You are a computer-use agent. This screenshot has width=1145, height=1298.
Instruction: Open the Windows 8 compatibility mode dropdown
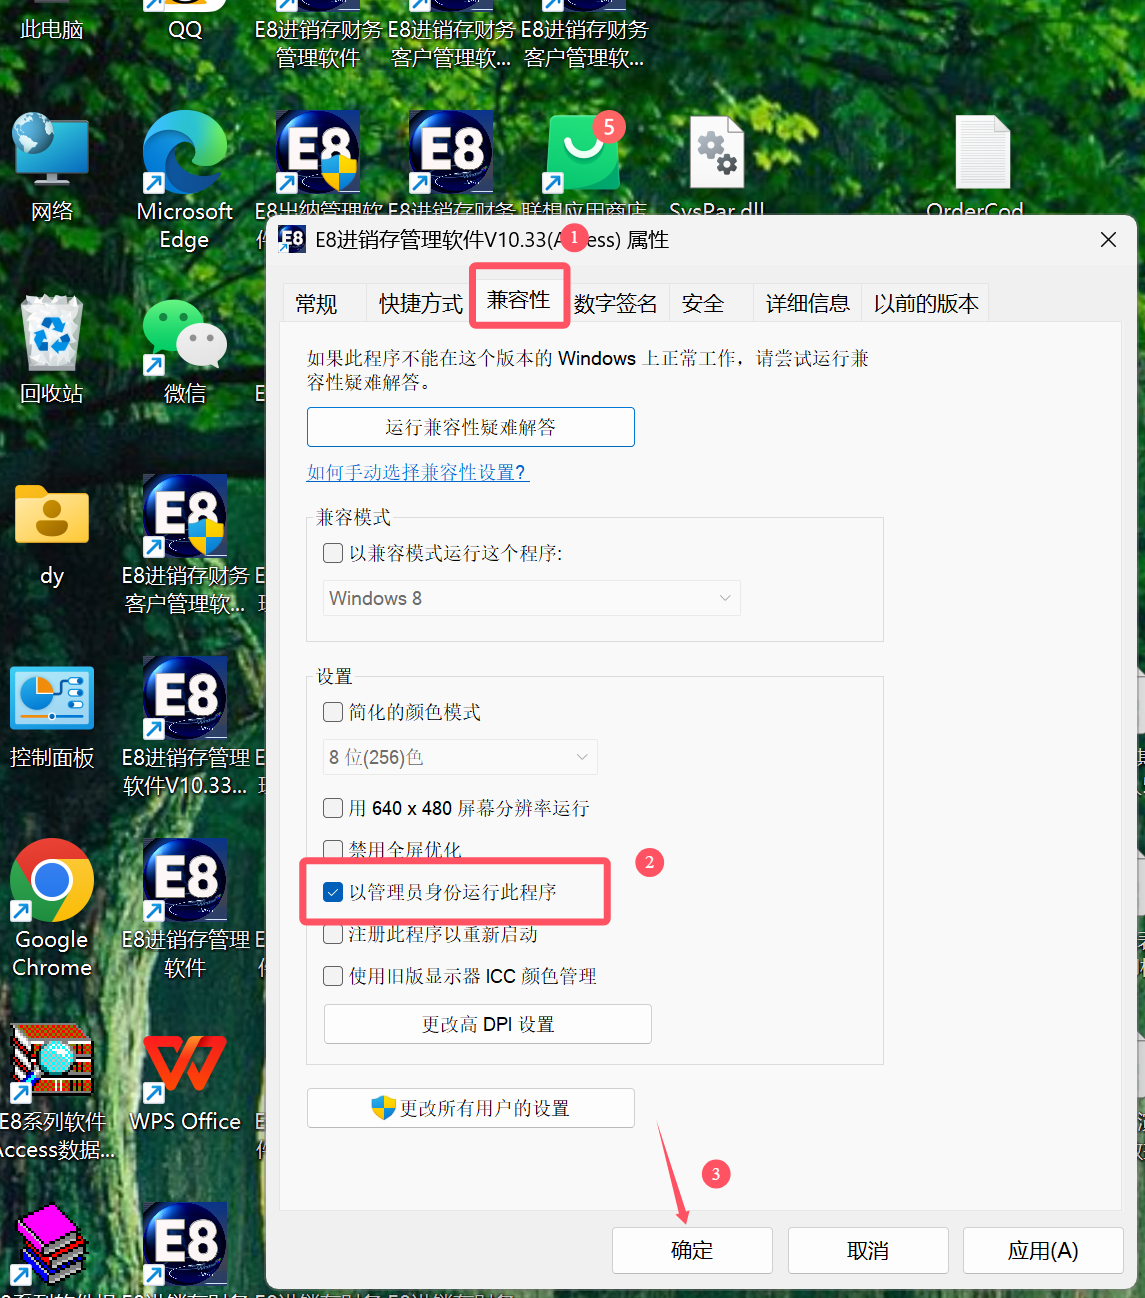[x=531, y=598]
